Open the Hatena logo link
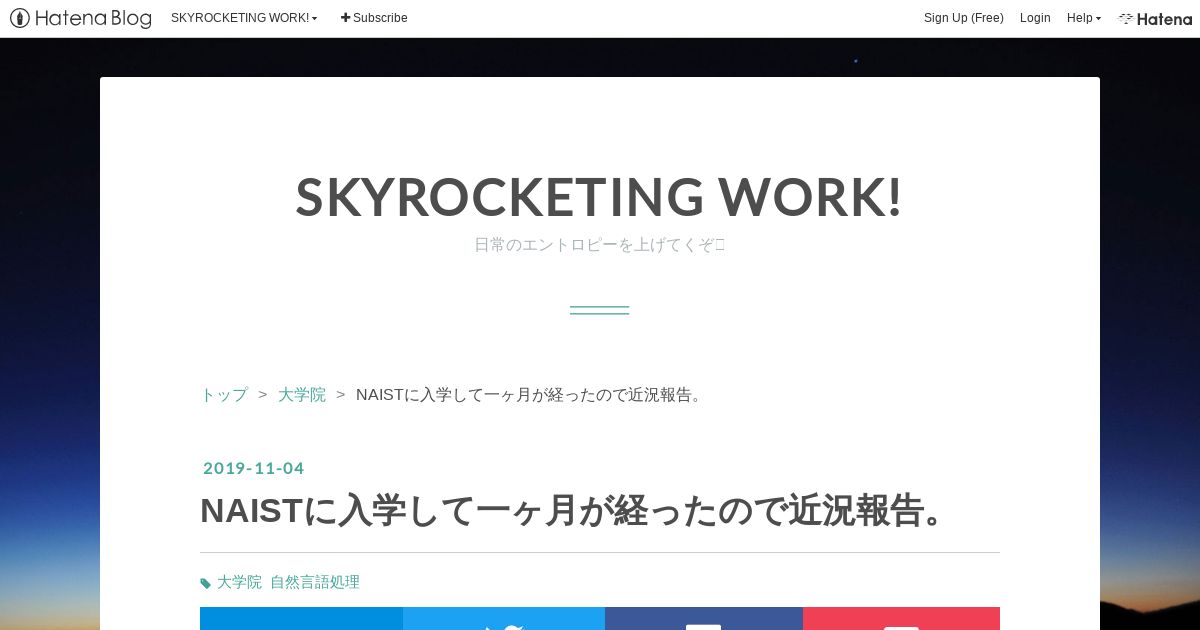The height and width of the screenshot is (630, 1200). click(1155, 18)
